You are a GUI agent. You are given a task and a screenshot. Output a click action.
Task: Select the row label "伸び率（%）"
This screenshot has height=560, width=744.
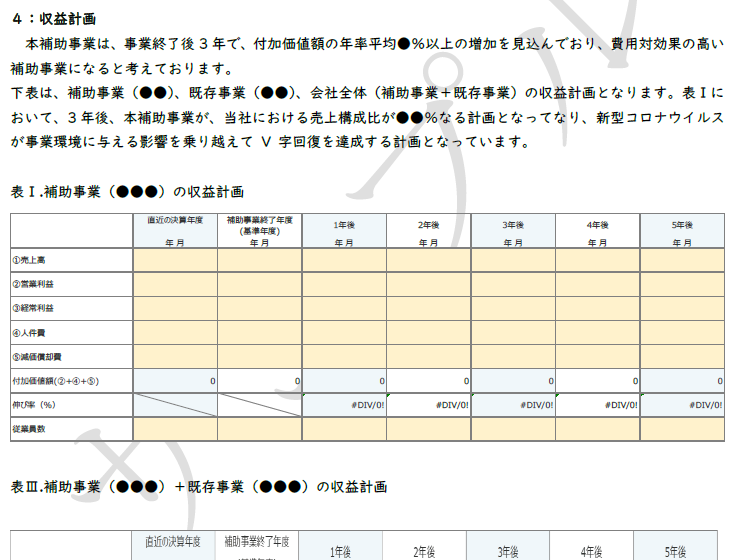(34, 405)
